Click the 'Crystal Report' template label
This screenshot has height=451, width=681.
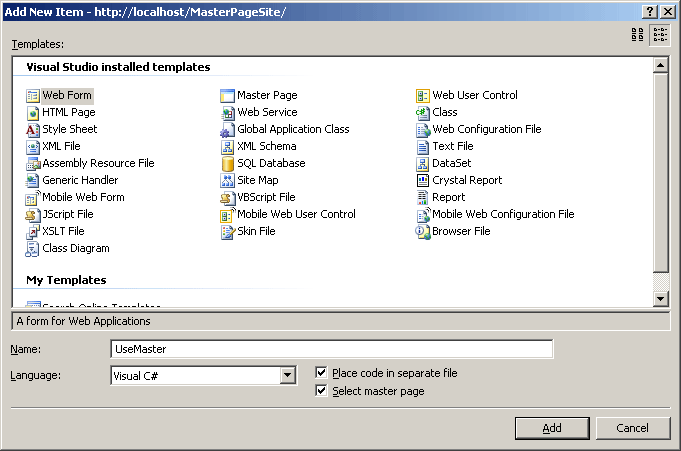[x=467, y=180]
